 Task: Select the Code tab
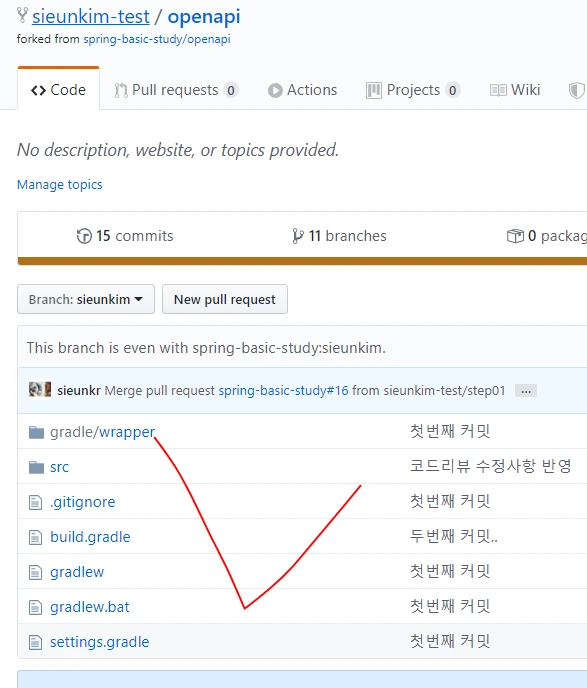click(58, 90)
